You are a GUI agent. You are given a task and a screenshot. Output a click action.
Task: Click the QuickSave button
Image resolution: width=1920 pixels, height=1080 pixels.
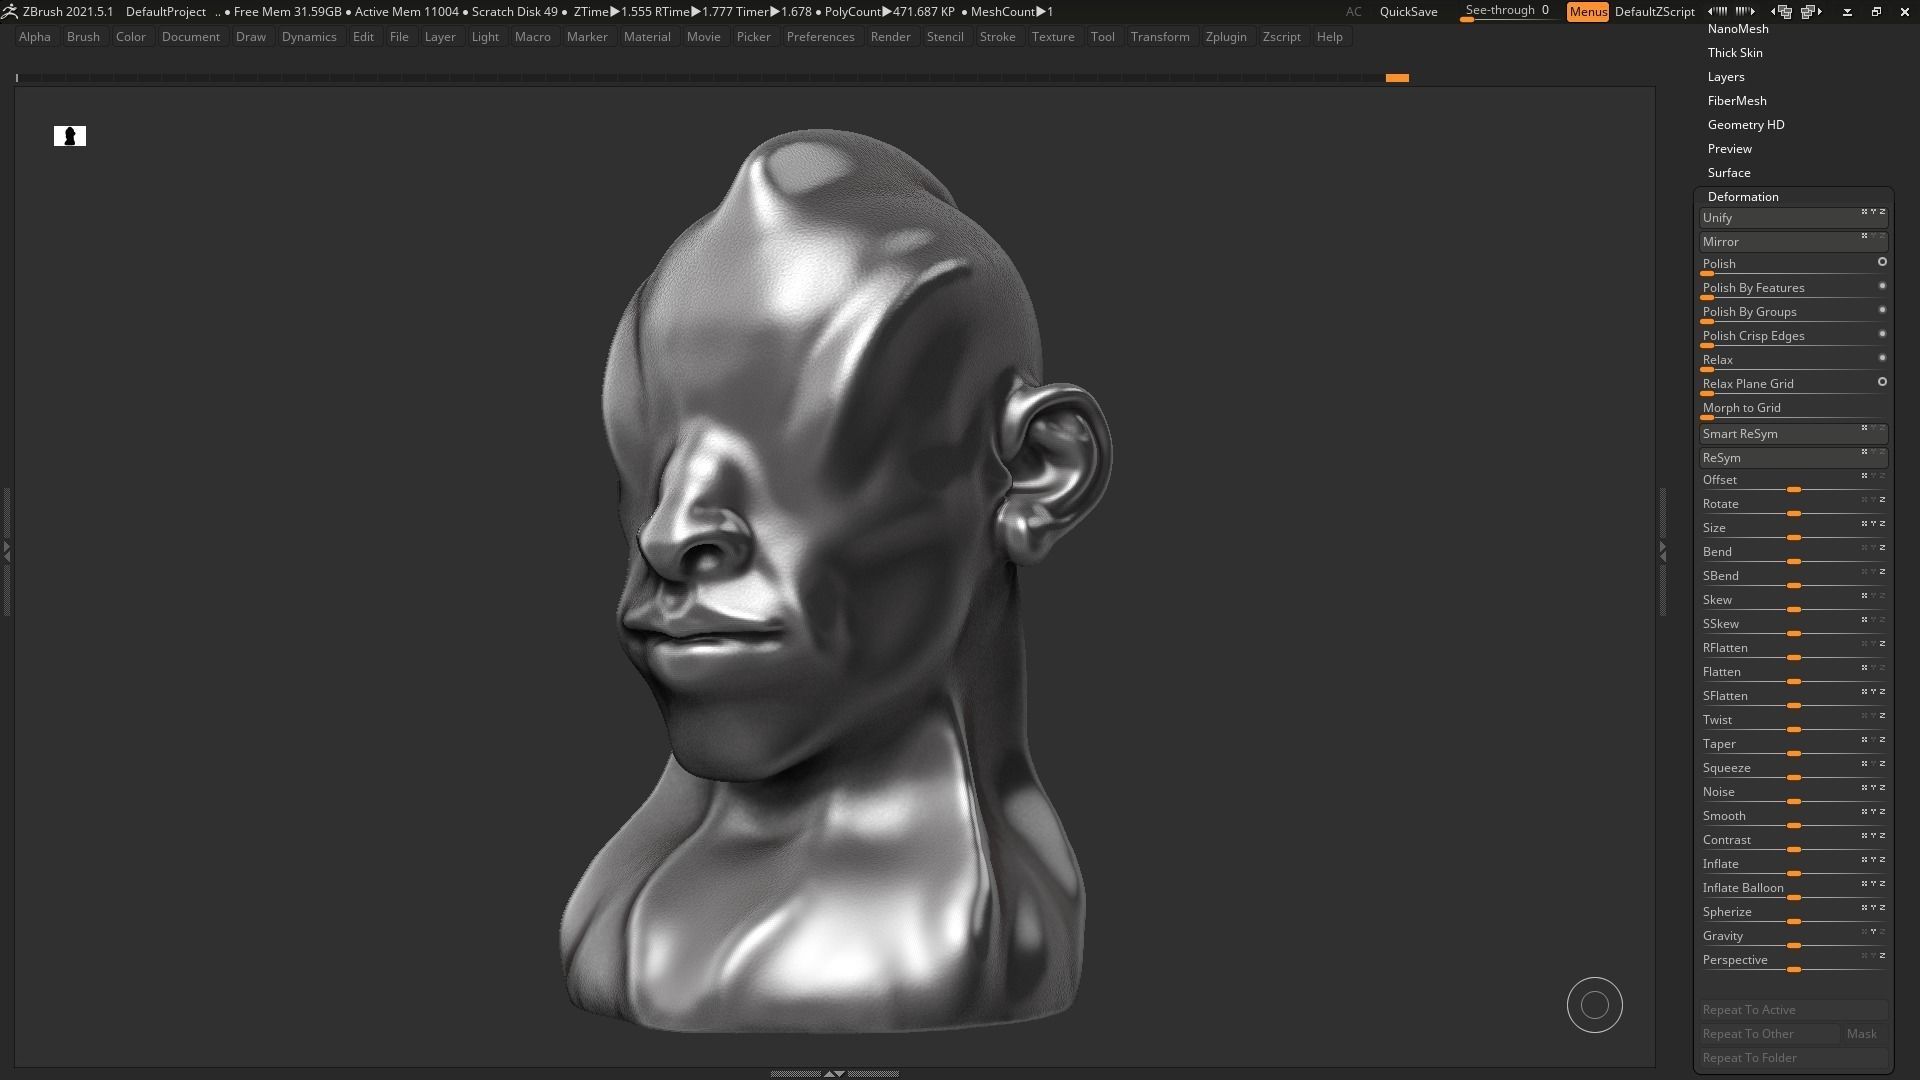(1408, 12)
